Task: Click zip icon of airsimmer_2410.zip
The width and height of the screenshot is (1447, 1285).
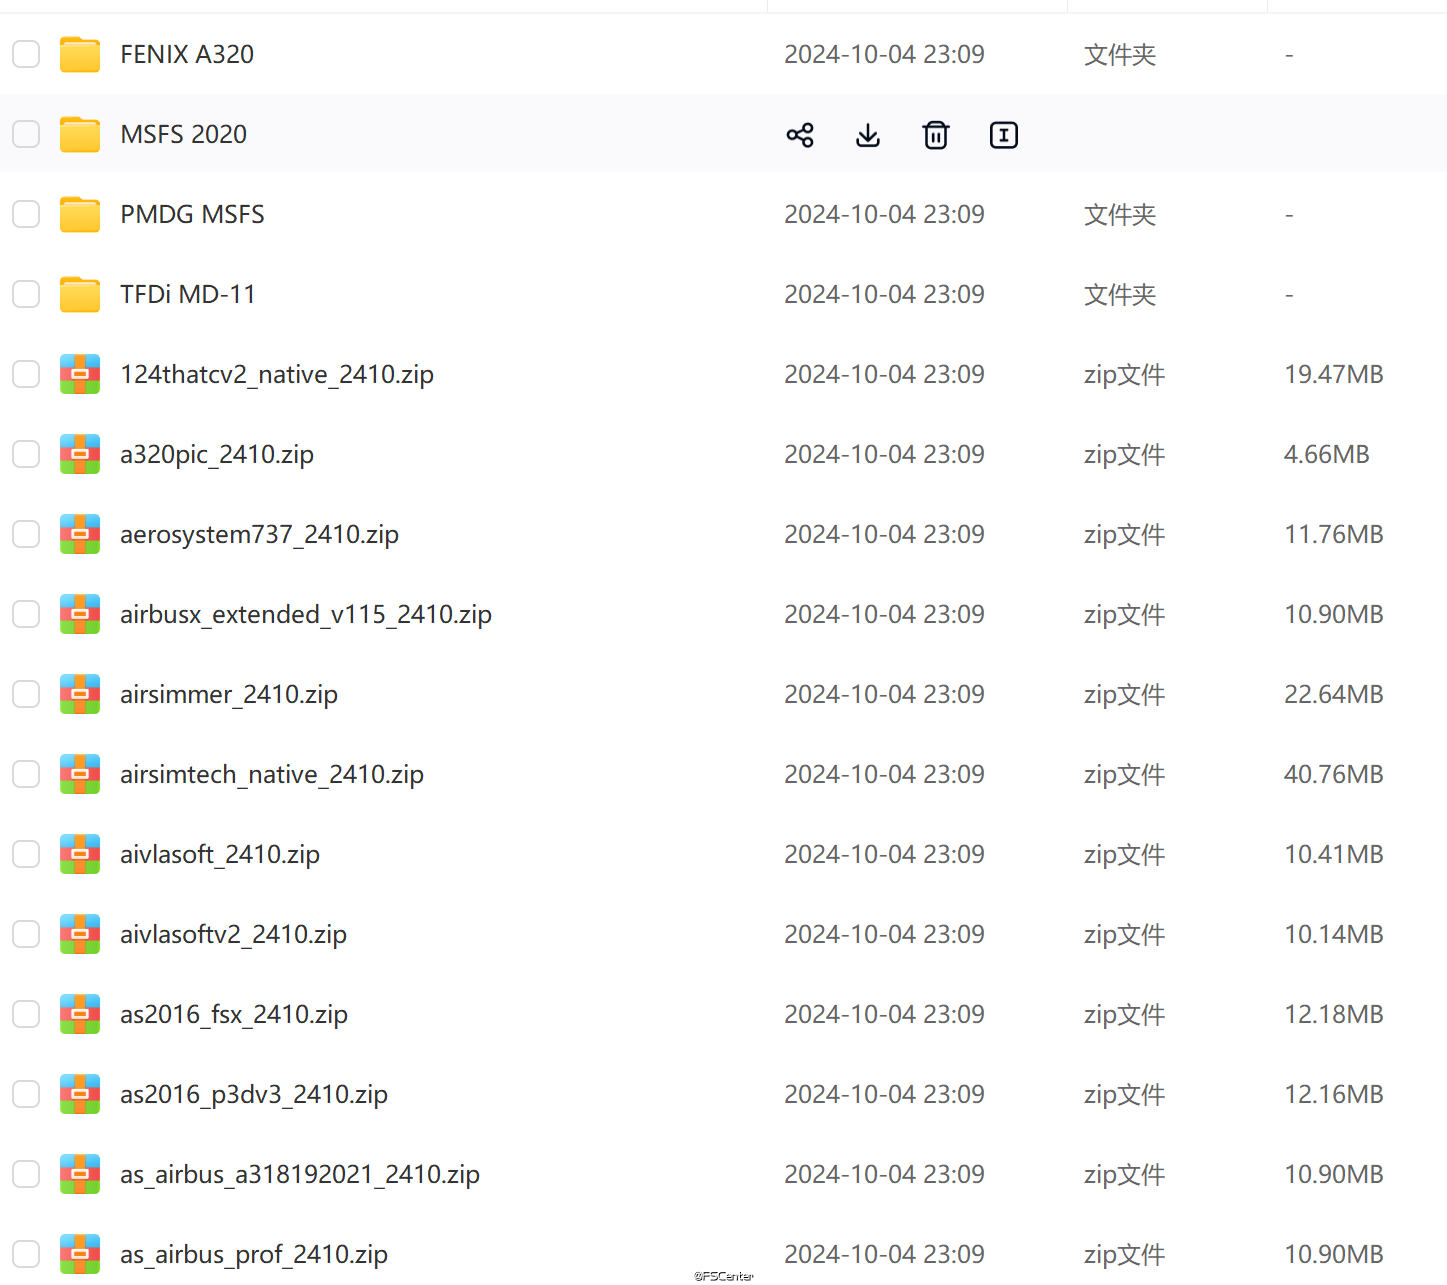Action: coord(80,694)
